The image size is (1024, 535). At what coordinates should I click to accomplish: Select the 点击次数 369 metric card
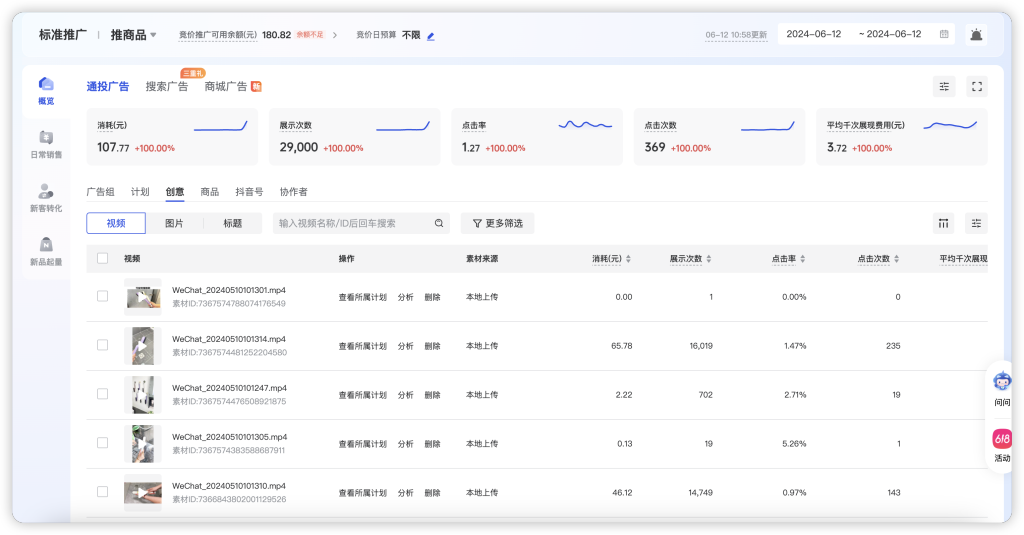coord(719,137)
